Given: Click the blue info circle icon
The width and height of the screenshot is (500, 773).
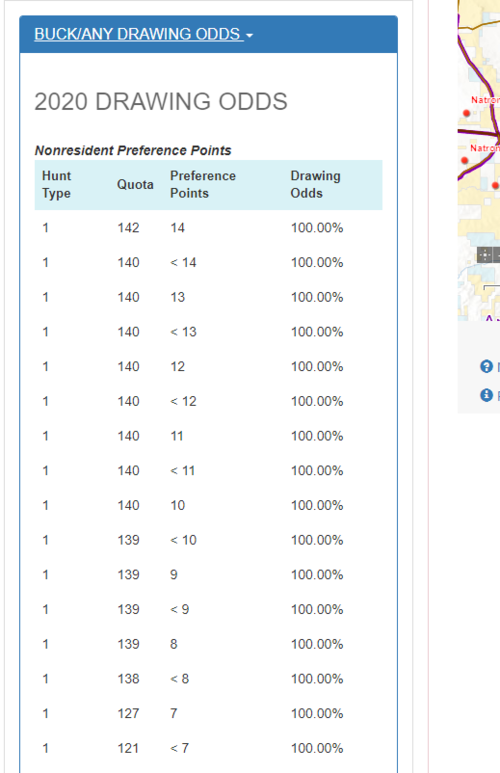Looking at the screenshot, I should tap(486, 395).
